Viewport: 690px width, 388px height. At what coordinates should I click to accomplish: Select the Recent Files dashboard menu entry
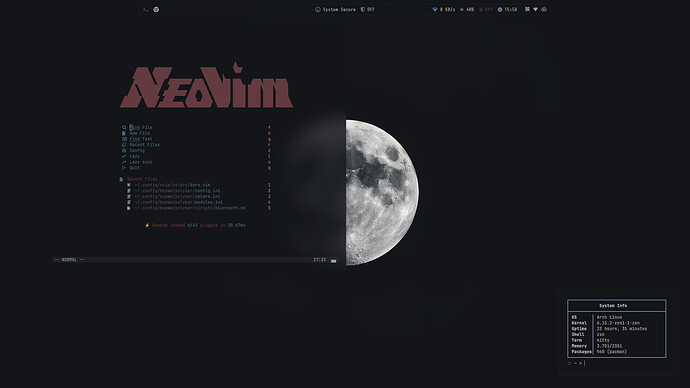pos(145,144)
